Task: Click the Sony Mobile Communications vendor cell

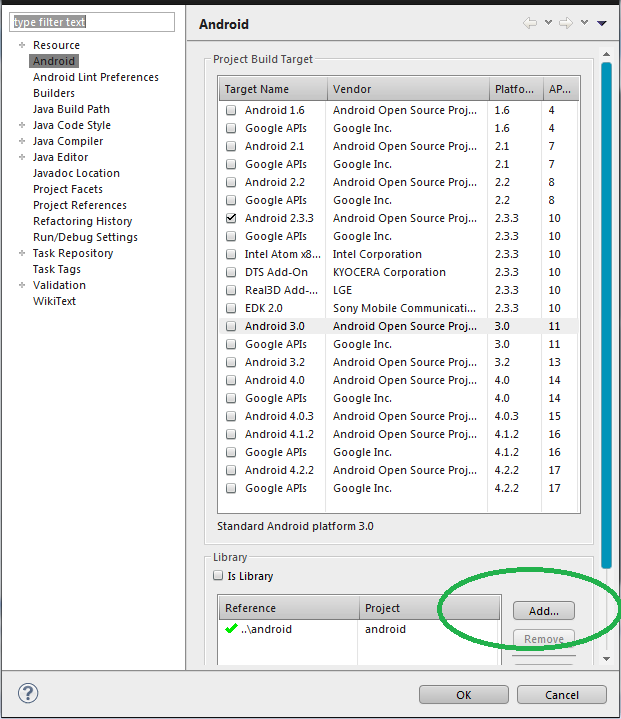Action: click(x=404, y=308)
